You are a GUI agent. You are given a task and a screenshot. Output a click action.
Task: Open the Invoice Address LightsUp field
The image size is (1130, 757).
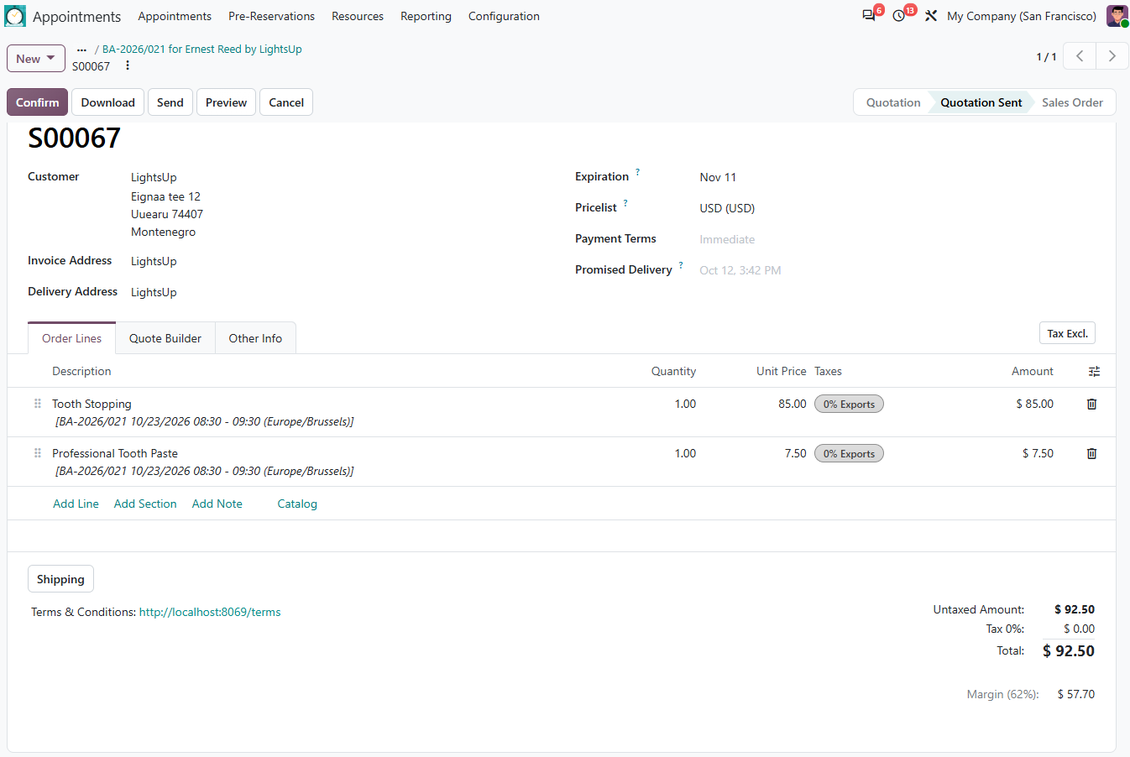[x=153, y=261]
